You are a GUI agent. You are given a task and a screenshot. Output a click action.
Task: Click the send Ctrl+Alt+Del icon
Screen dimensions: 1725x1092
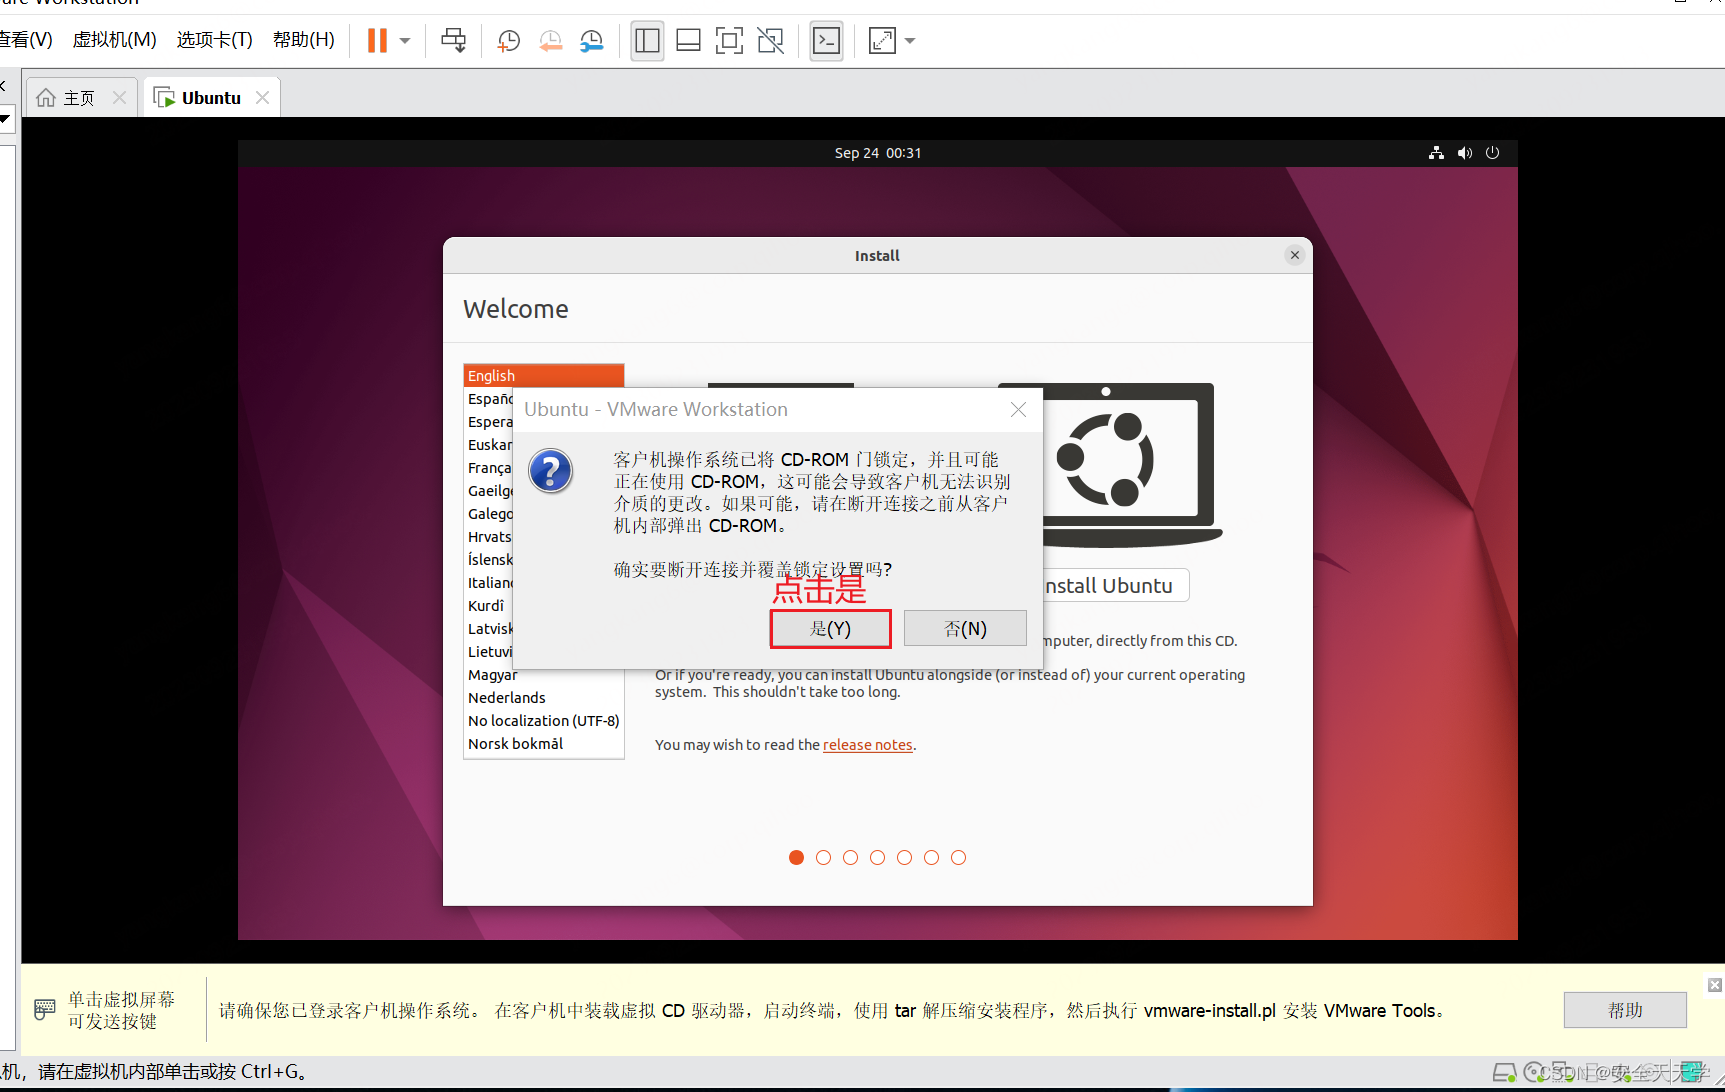pos(453,41)
